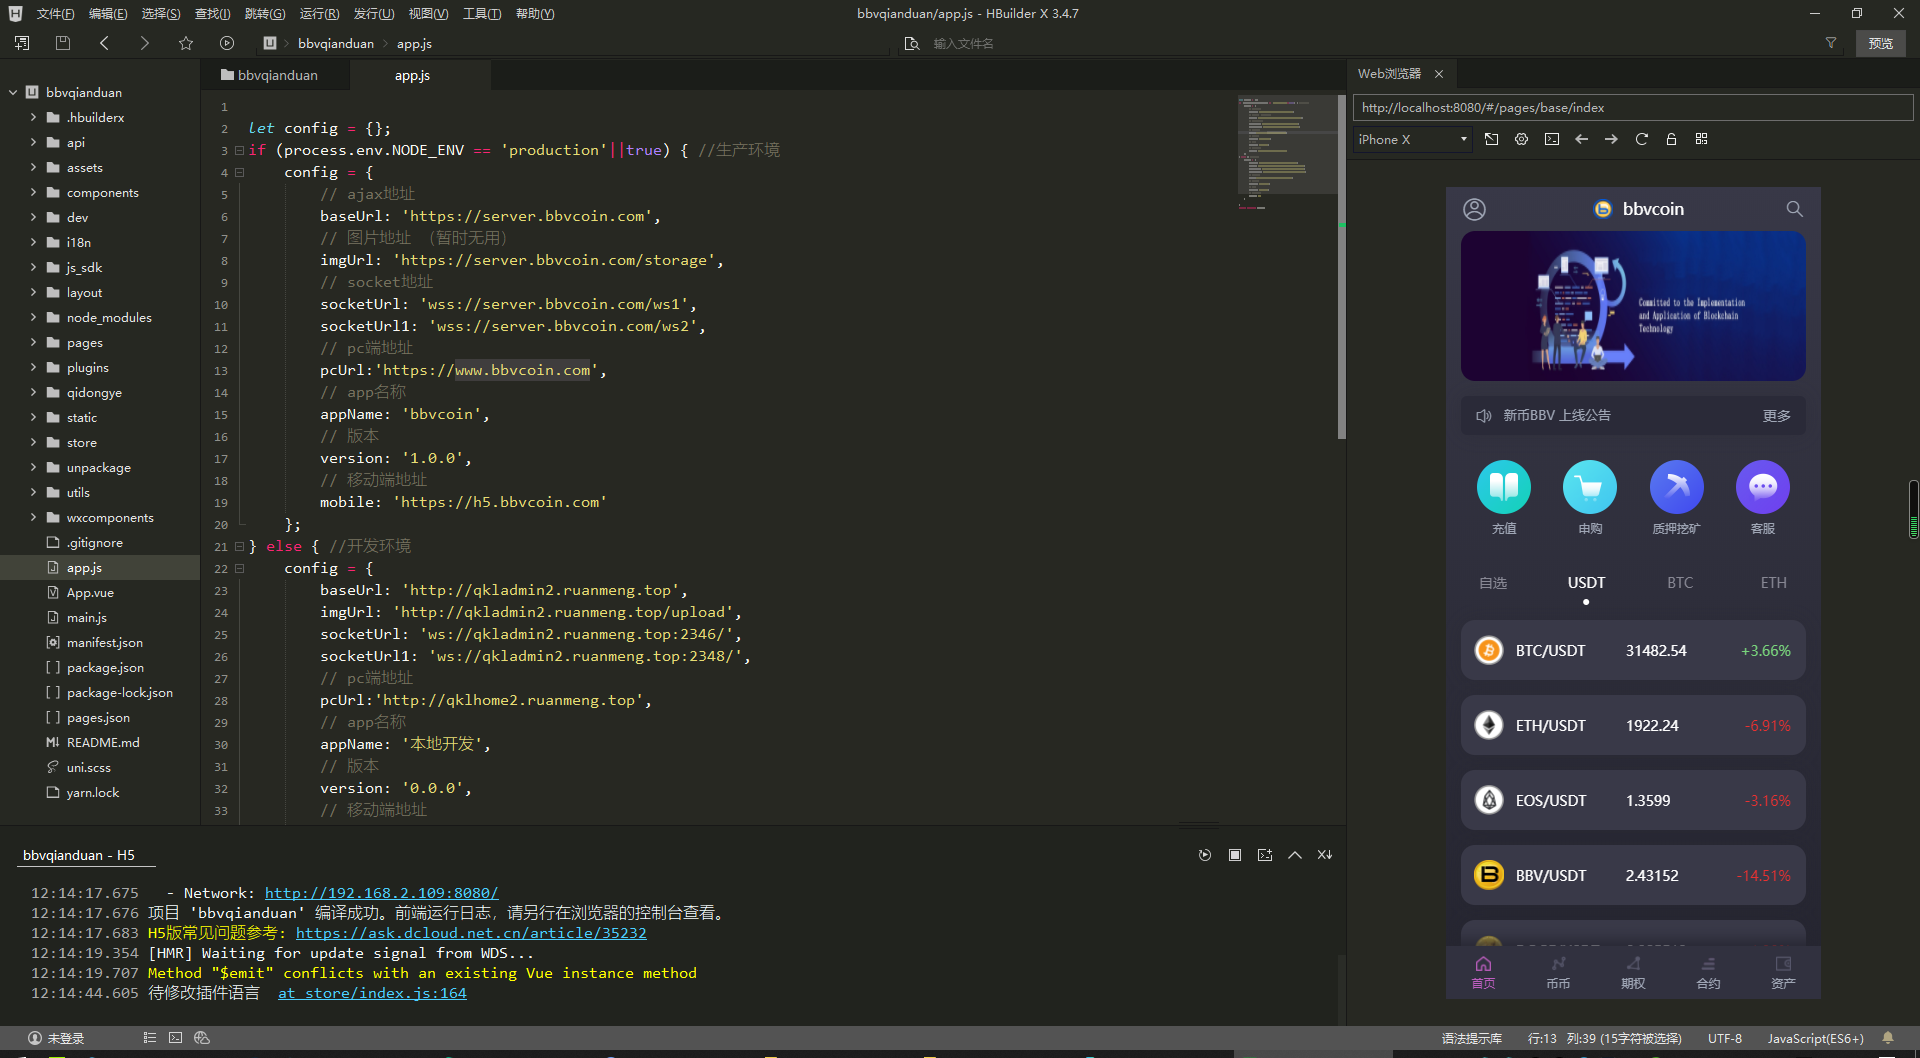Open the BTC/USDT market row
This screenshot has height=1058, width=1920.
click(x=1633, y=650)
